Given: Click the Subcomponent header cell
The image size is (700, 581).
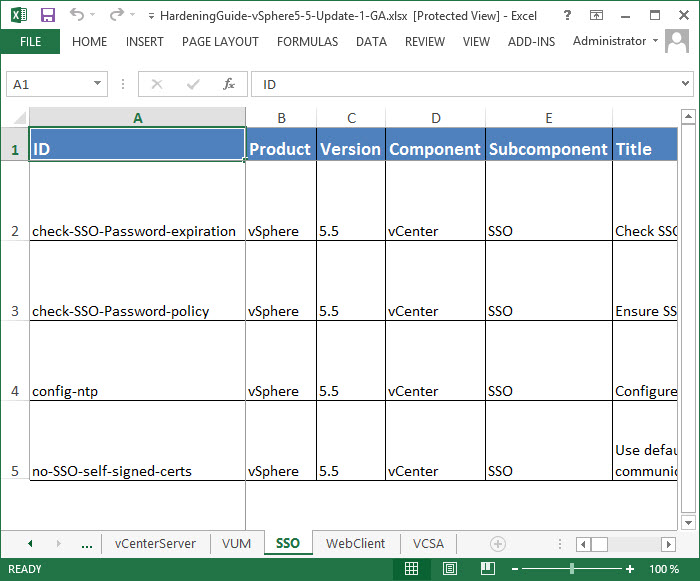Looking at the screenshot, I should pos(549,144).
